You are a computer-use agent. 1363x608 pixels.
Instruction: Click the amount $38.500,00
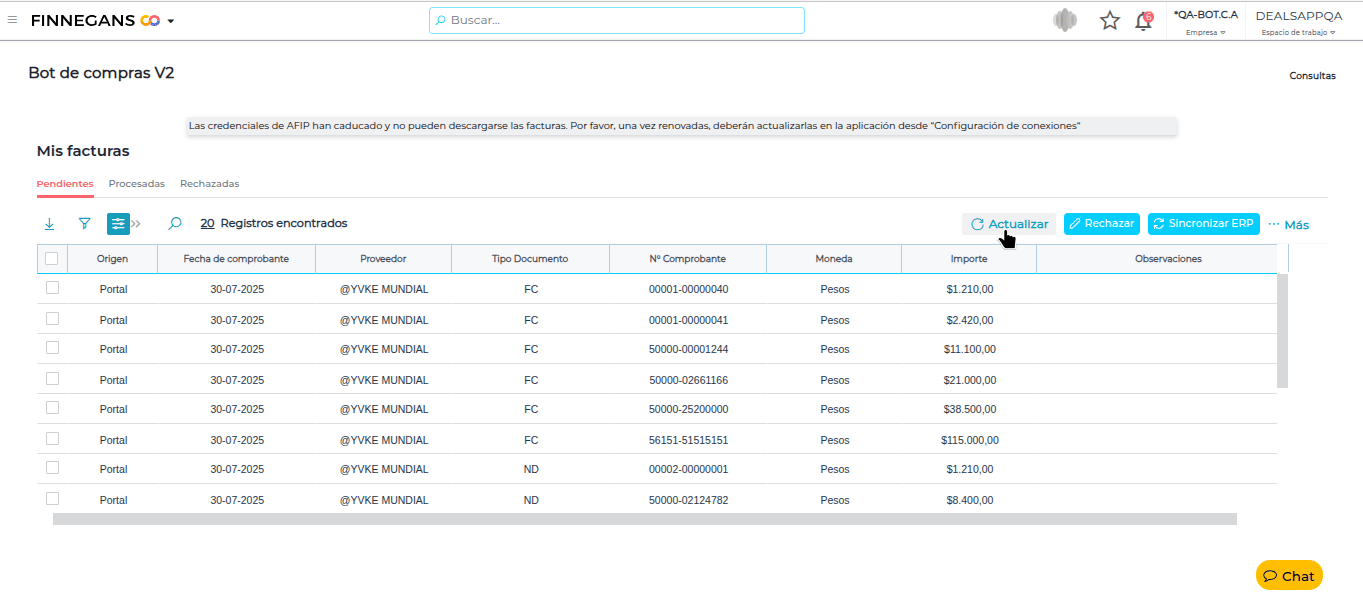pos(970,409)
